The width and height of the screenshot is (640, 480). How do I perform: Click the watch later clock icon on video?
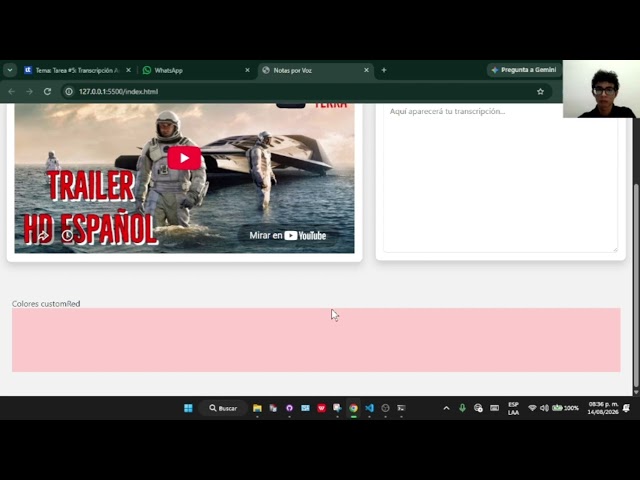click(x=67, y=236)
